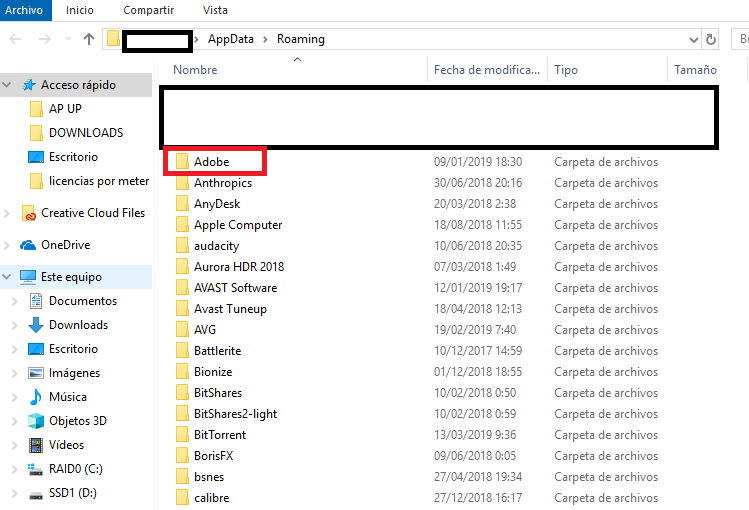Expand the chevron after AppData breadcrumb
Image resolution: width=749 pixels, height=510 pixels.
(265, 40)
